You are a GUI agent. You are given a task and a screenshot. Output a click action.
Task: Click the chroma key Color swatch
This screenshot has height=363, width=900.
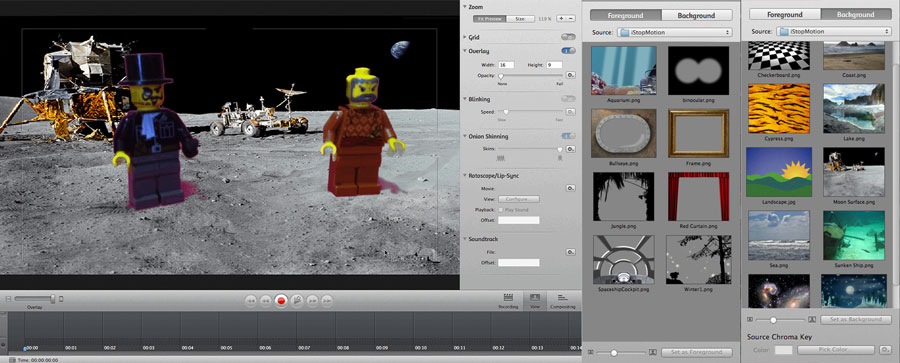click(x=783, y=350)
